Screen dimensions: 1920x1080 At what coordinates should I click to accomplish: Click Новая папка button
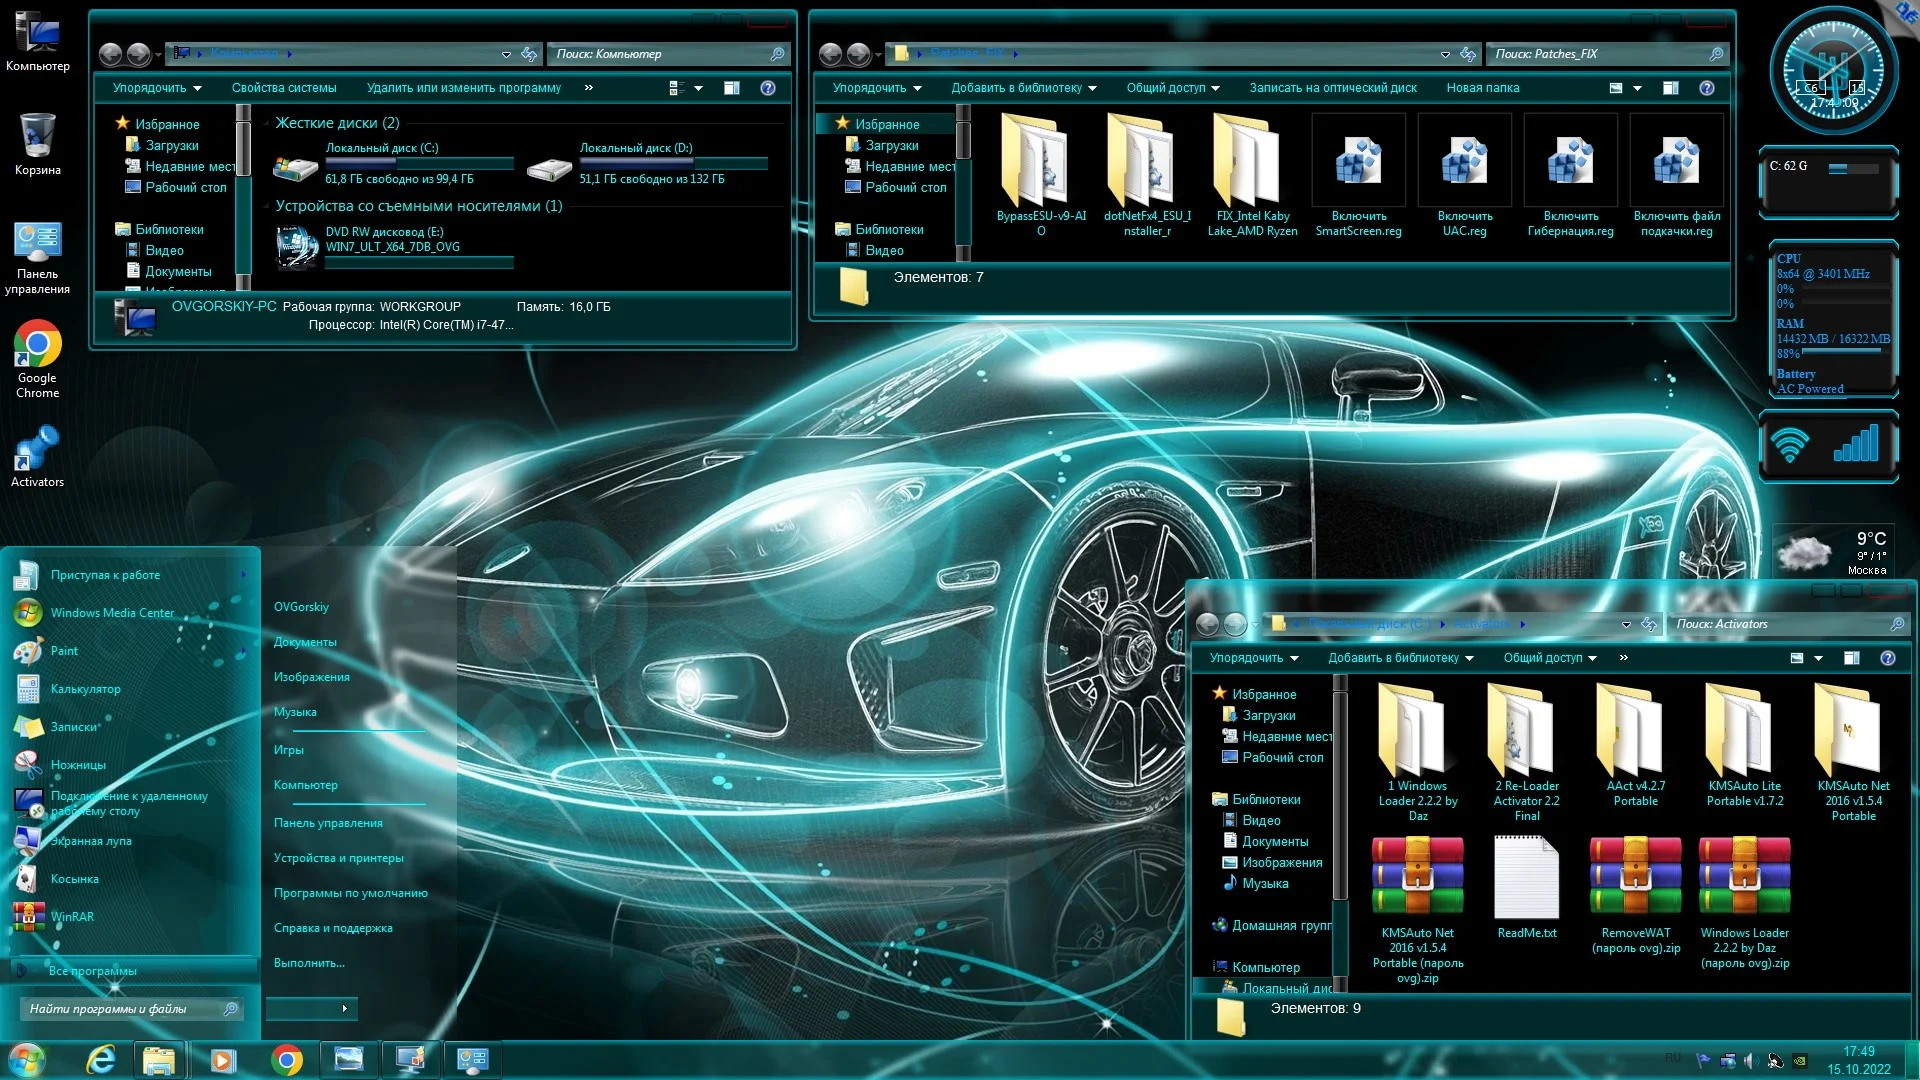point(1482,88)
